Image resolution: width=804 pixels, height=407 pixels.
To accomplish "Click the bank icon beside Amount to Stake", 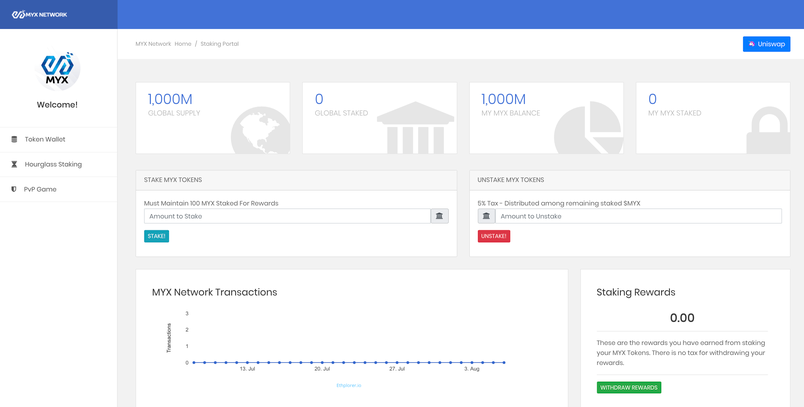I will click(439, 216).
